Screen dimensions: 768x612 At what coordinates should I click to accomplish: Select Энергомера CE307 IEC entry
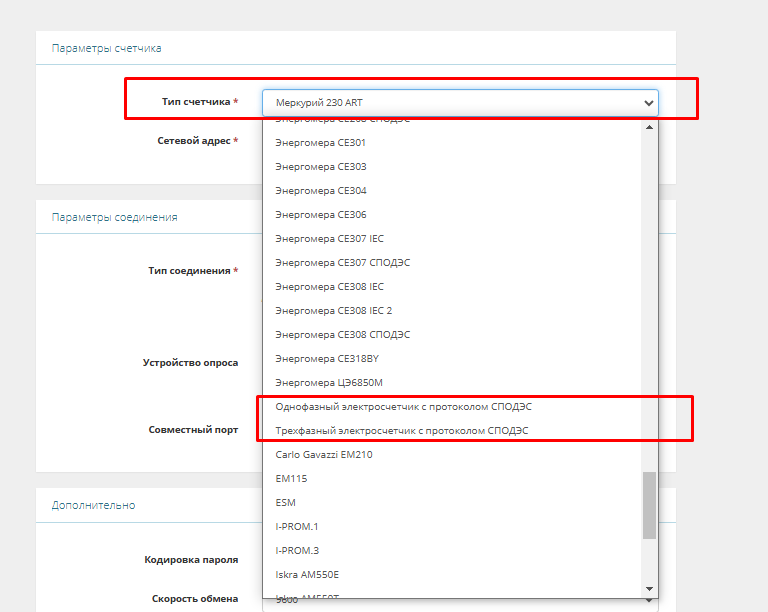(x=452, y=239)
